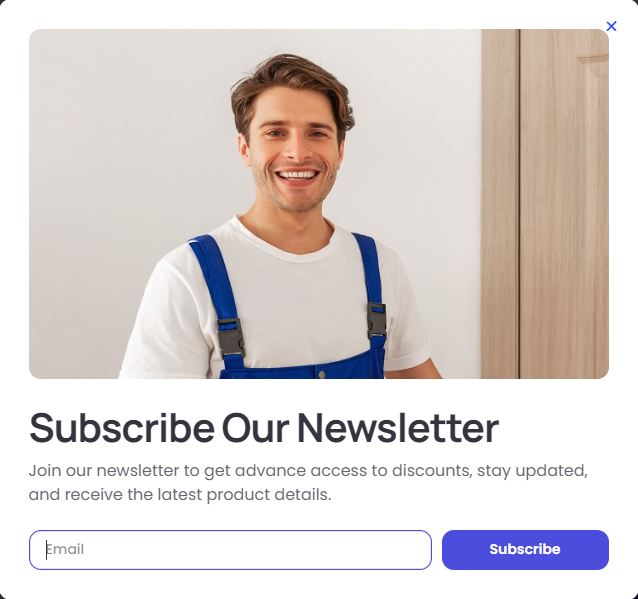Image resolution: width=638 pixels, height=599 pixels.
Task: Click the blinking text cursor in Email
Action: coord(46,550)
